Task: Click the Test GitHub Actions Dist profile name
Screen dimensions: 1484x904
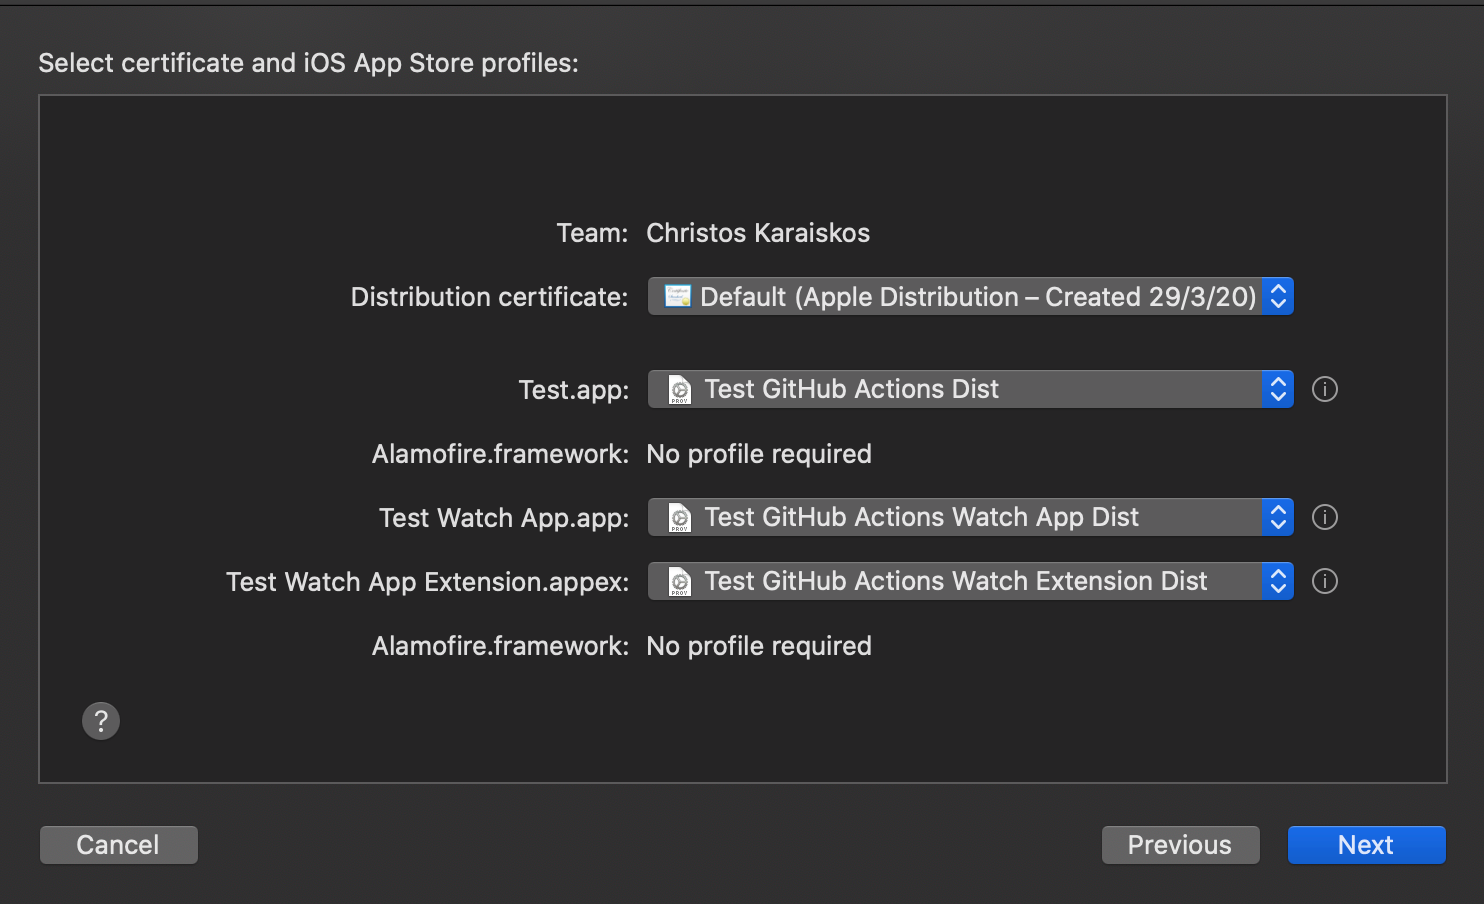Action: point(850,389)
